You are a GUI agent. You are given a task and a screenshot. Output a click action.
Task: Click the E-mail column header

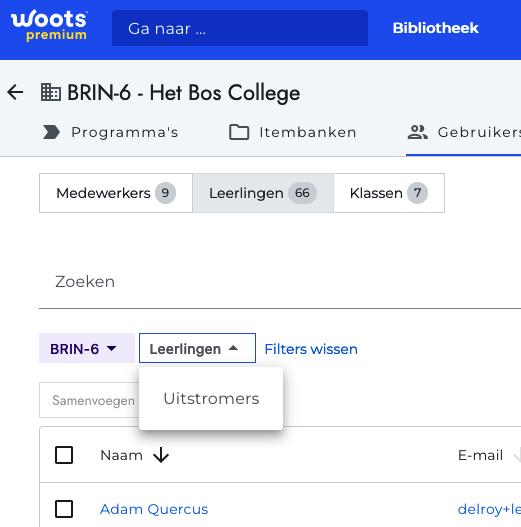pos(480,455)
